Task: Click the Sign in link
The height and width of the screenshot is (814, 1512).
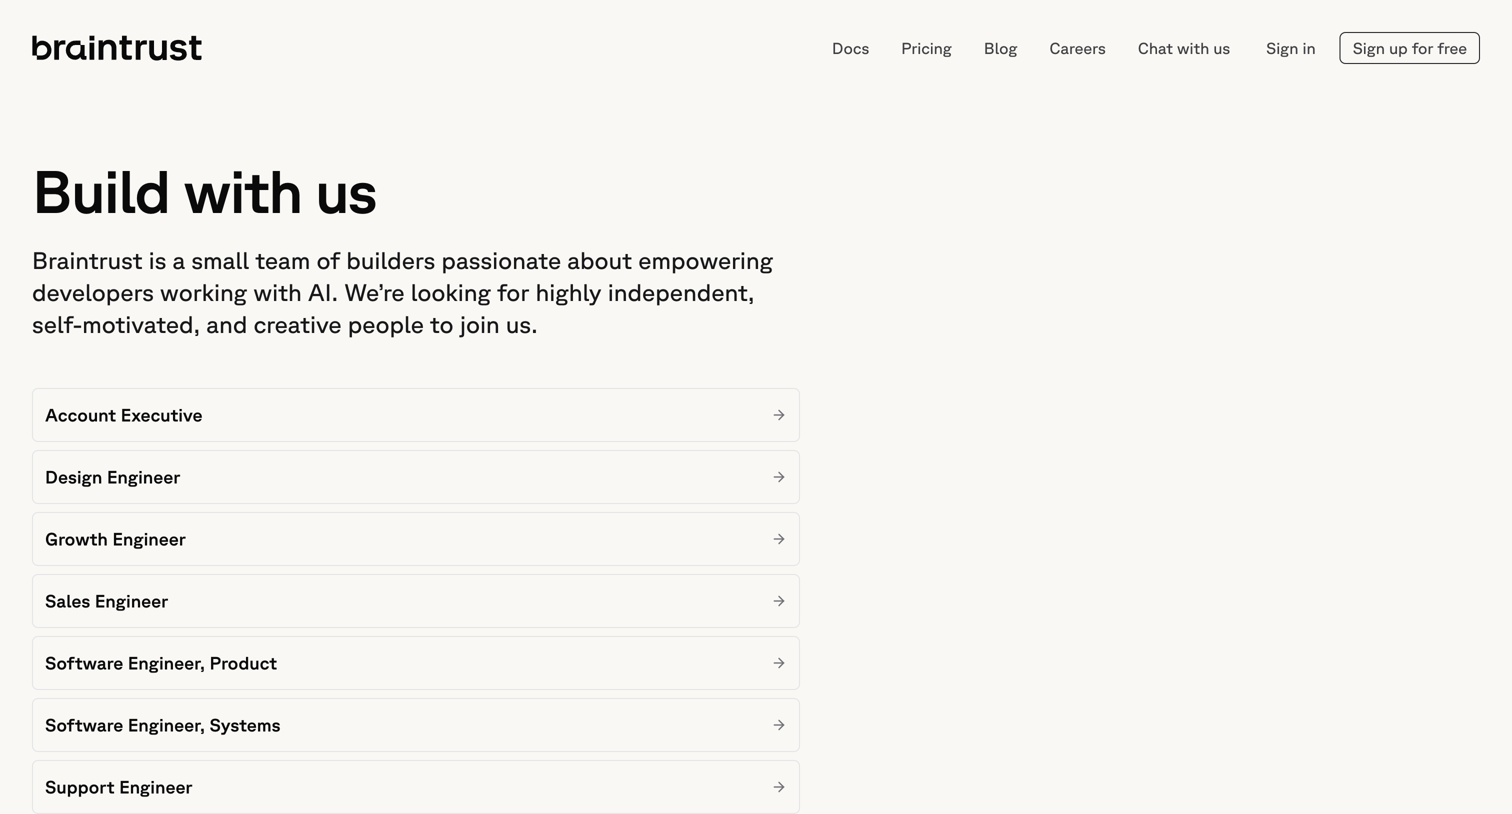Action: click(x=1290, y=48)
